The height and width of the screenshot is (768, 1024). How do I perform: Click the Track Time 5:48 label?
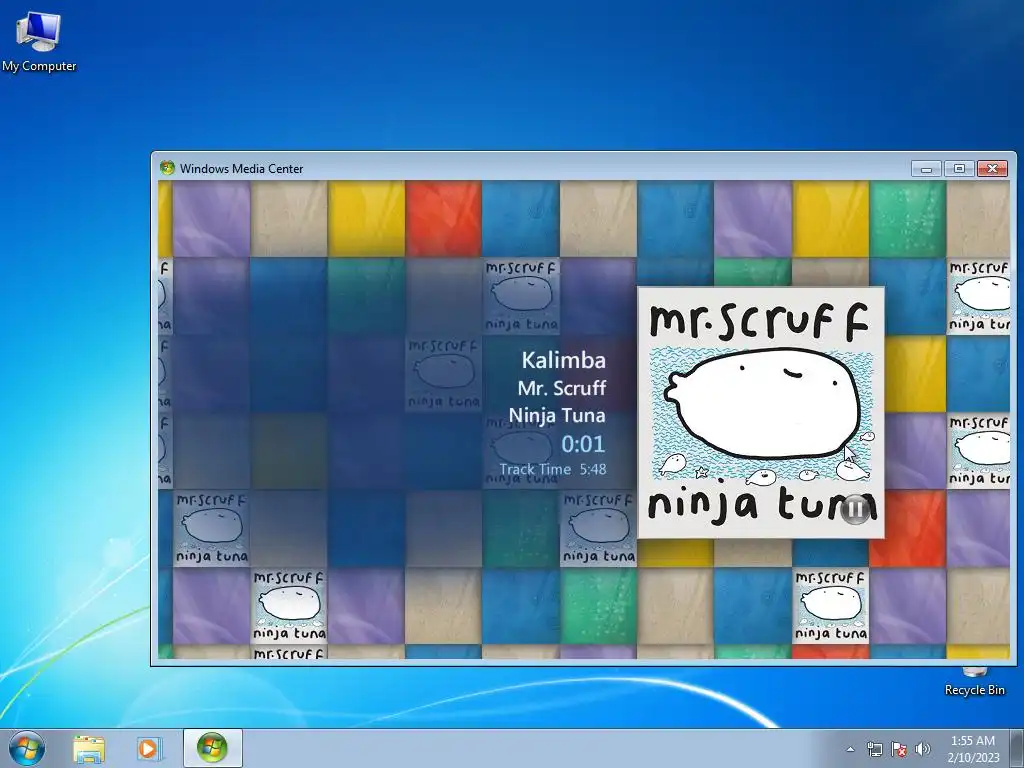tap(552, 469)
